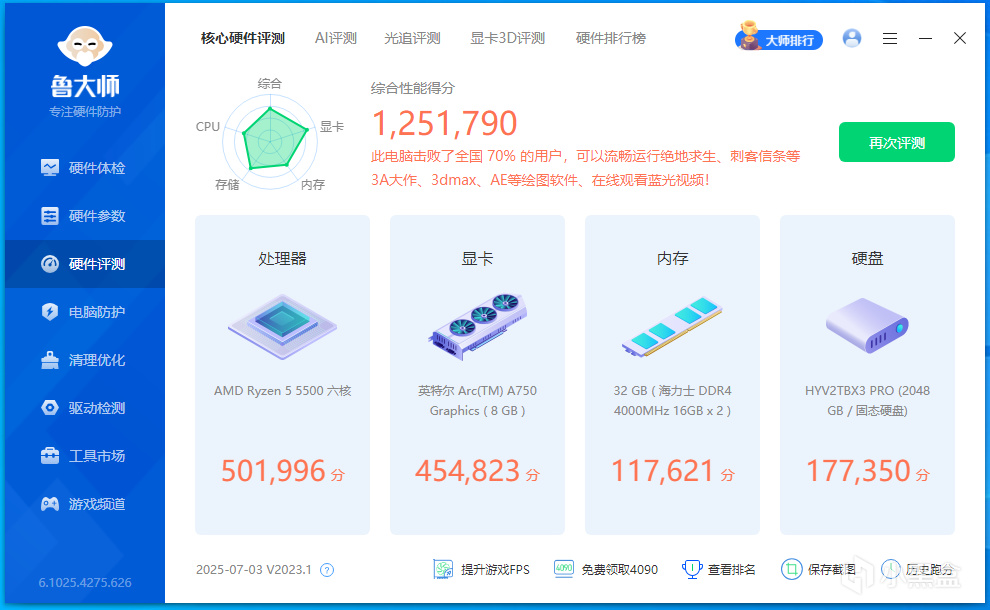The image size is (990, 610).
Task: Switch to the AI评测 tab
Action: coord(336,39)
